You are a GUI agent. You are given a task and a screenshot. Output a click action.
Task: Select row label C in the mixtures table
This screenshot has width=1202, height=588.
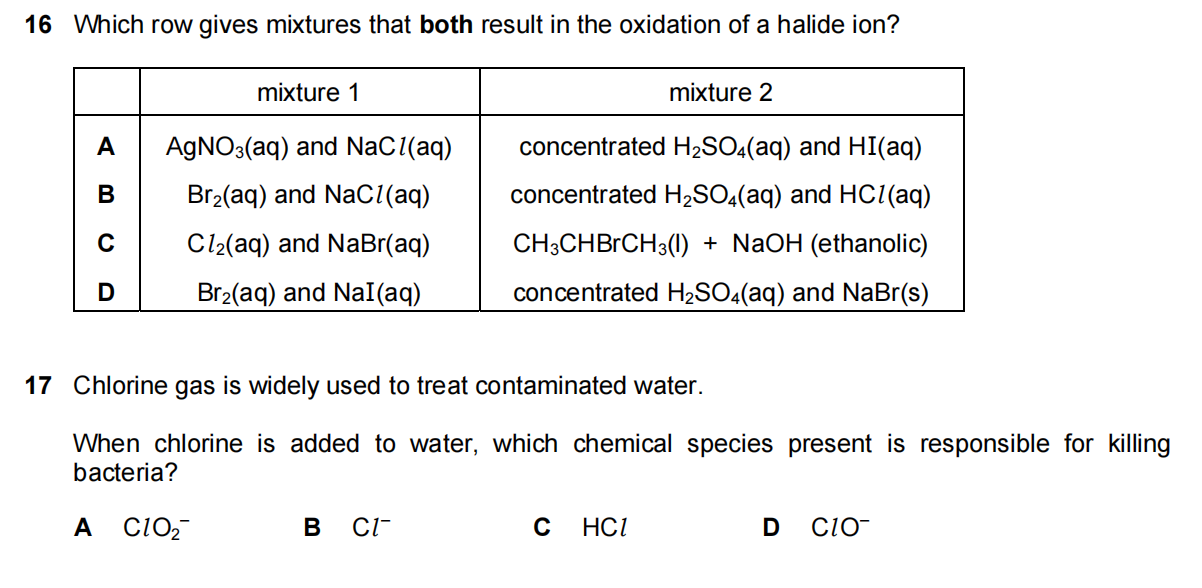[105, 244]
